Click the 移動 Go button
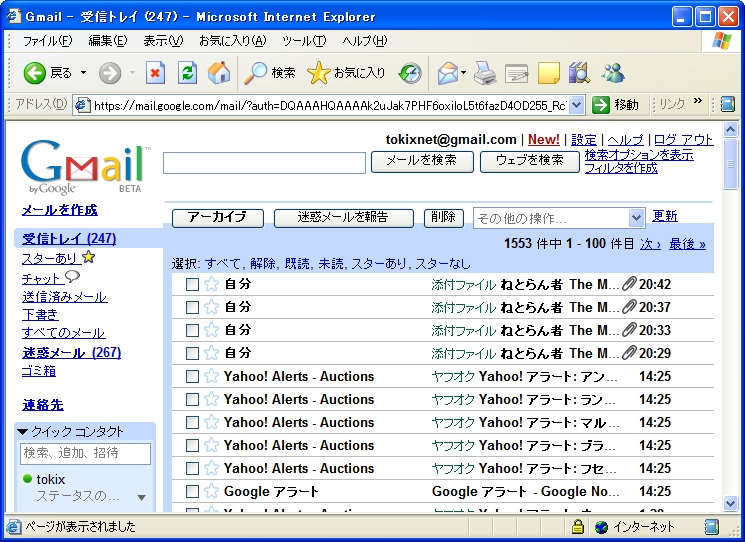 [x=616, y=105]
